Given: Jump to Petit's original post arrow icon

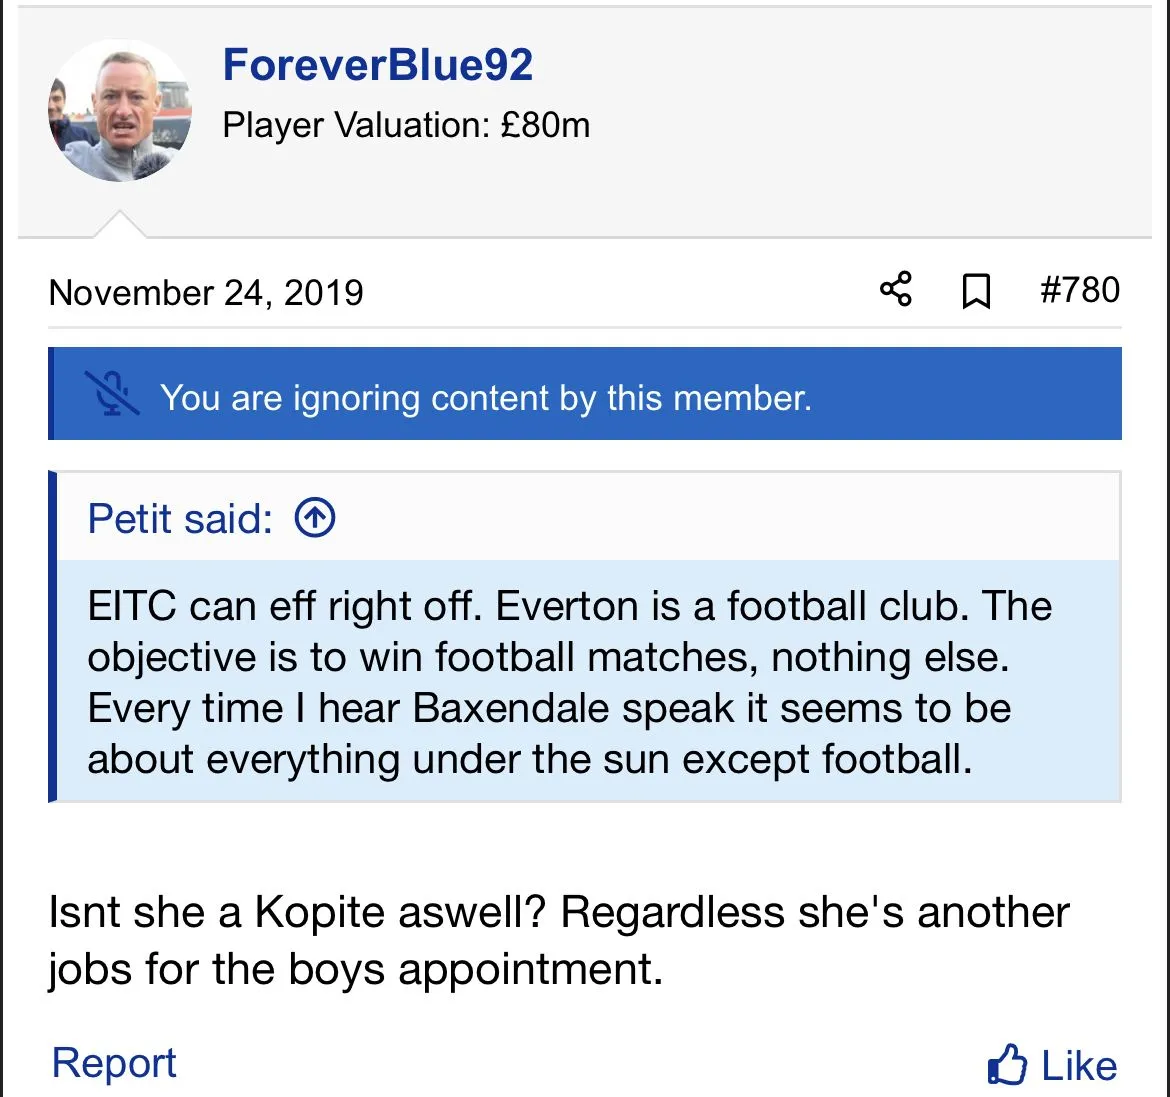Looking at the screenshot, I should click(x=315, y=518).
